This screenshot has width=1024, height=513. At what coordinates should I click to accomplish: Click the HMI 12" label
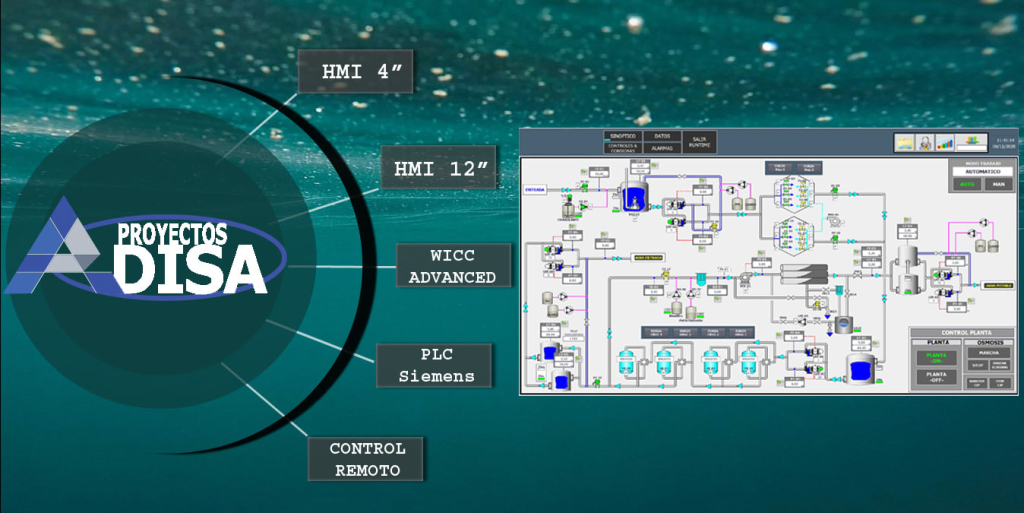tap(438, 168)
